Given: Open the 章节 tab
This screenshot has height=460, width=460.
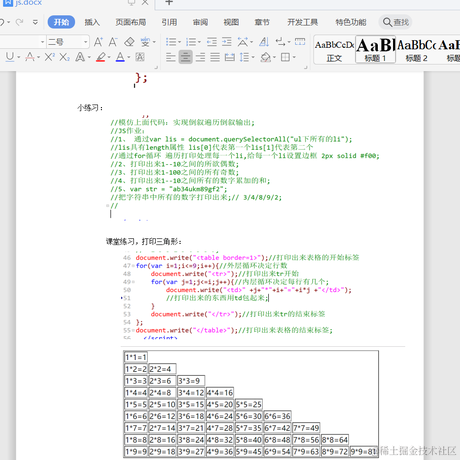Looking at the screenshot, I should pyautogui.click(x=262, y=22).
